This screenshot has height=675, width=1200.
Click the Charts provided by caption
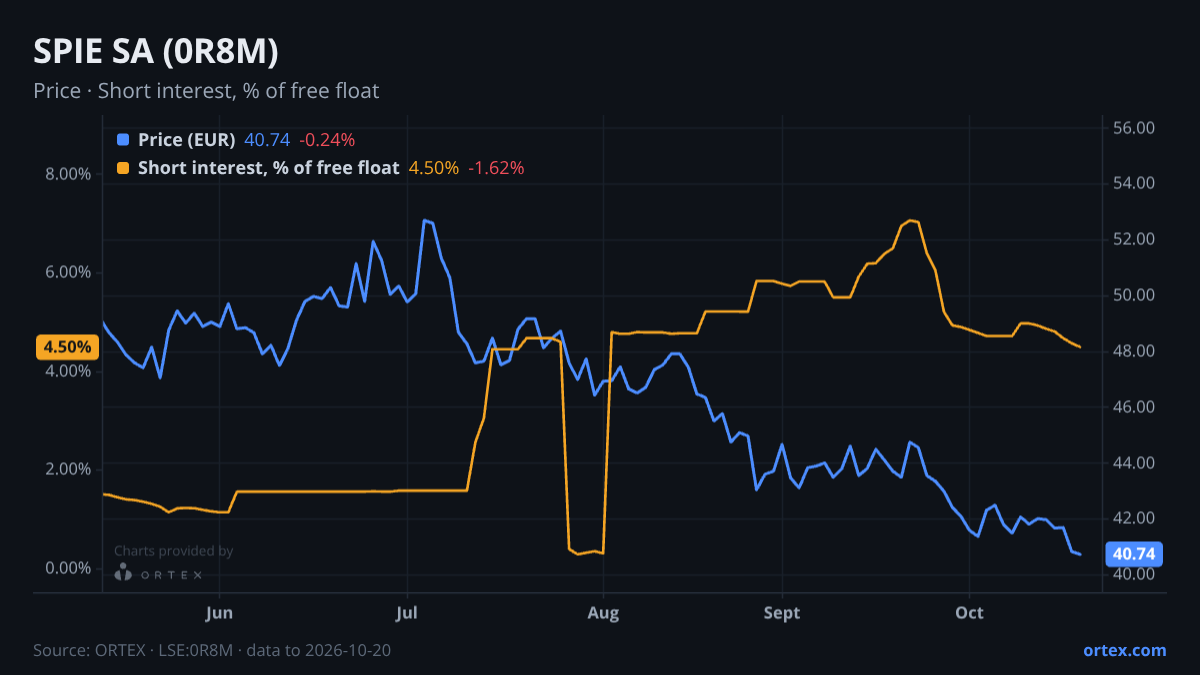pyautogui.click(x=173, y=551)
